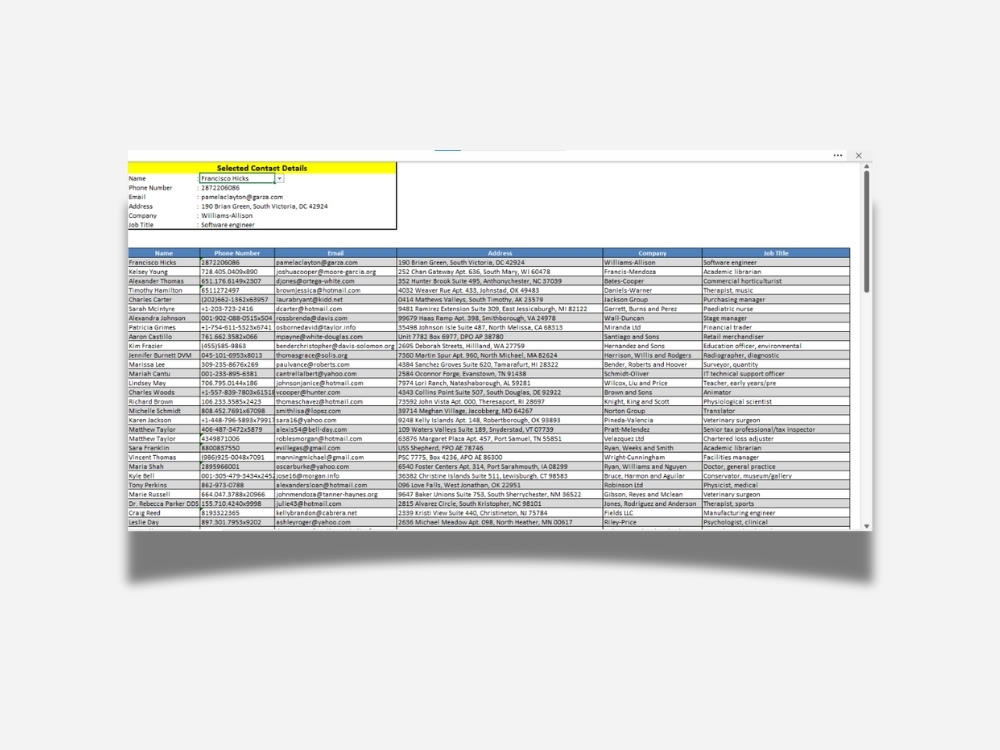The width and height of the screenshot is (1000, 750).
Task: Click the brownjessica@hotmail.com email cell
Action: (335, 290)
